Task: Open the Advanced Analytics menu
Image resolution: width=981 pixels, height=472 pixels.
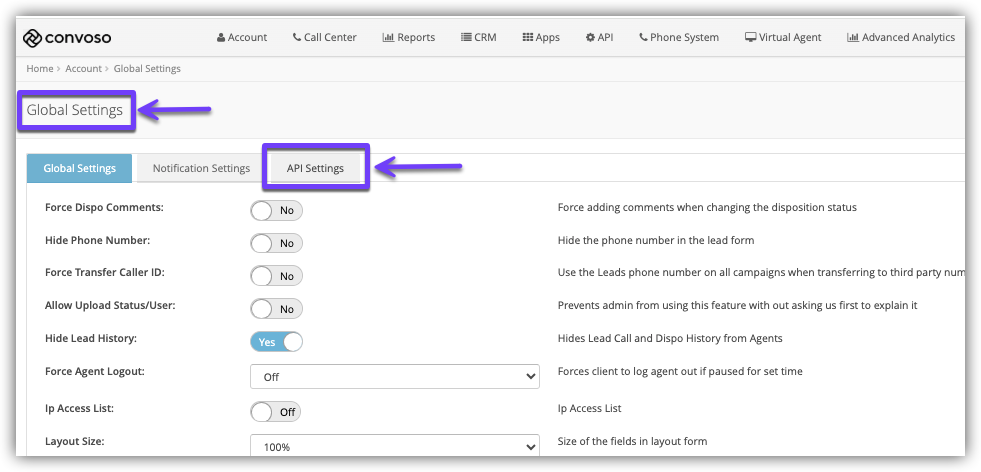Action: pos(901,38)
